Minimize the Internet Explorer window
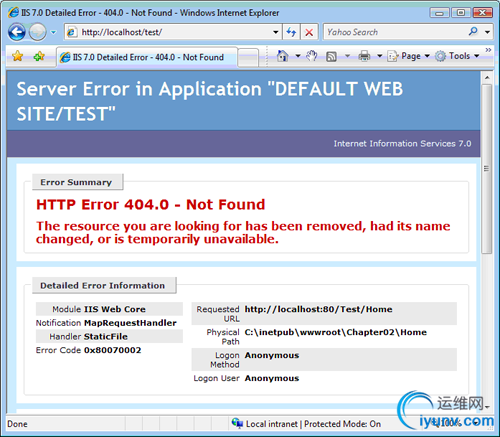Viewport: 500px width, 437px height. 439,13
